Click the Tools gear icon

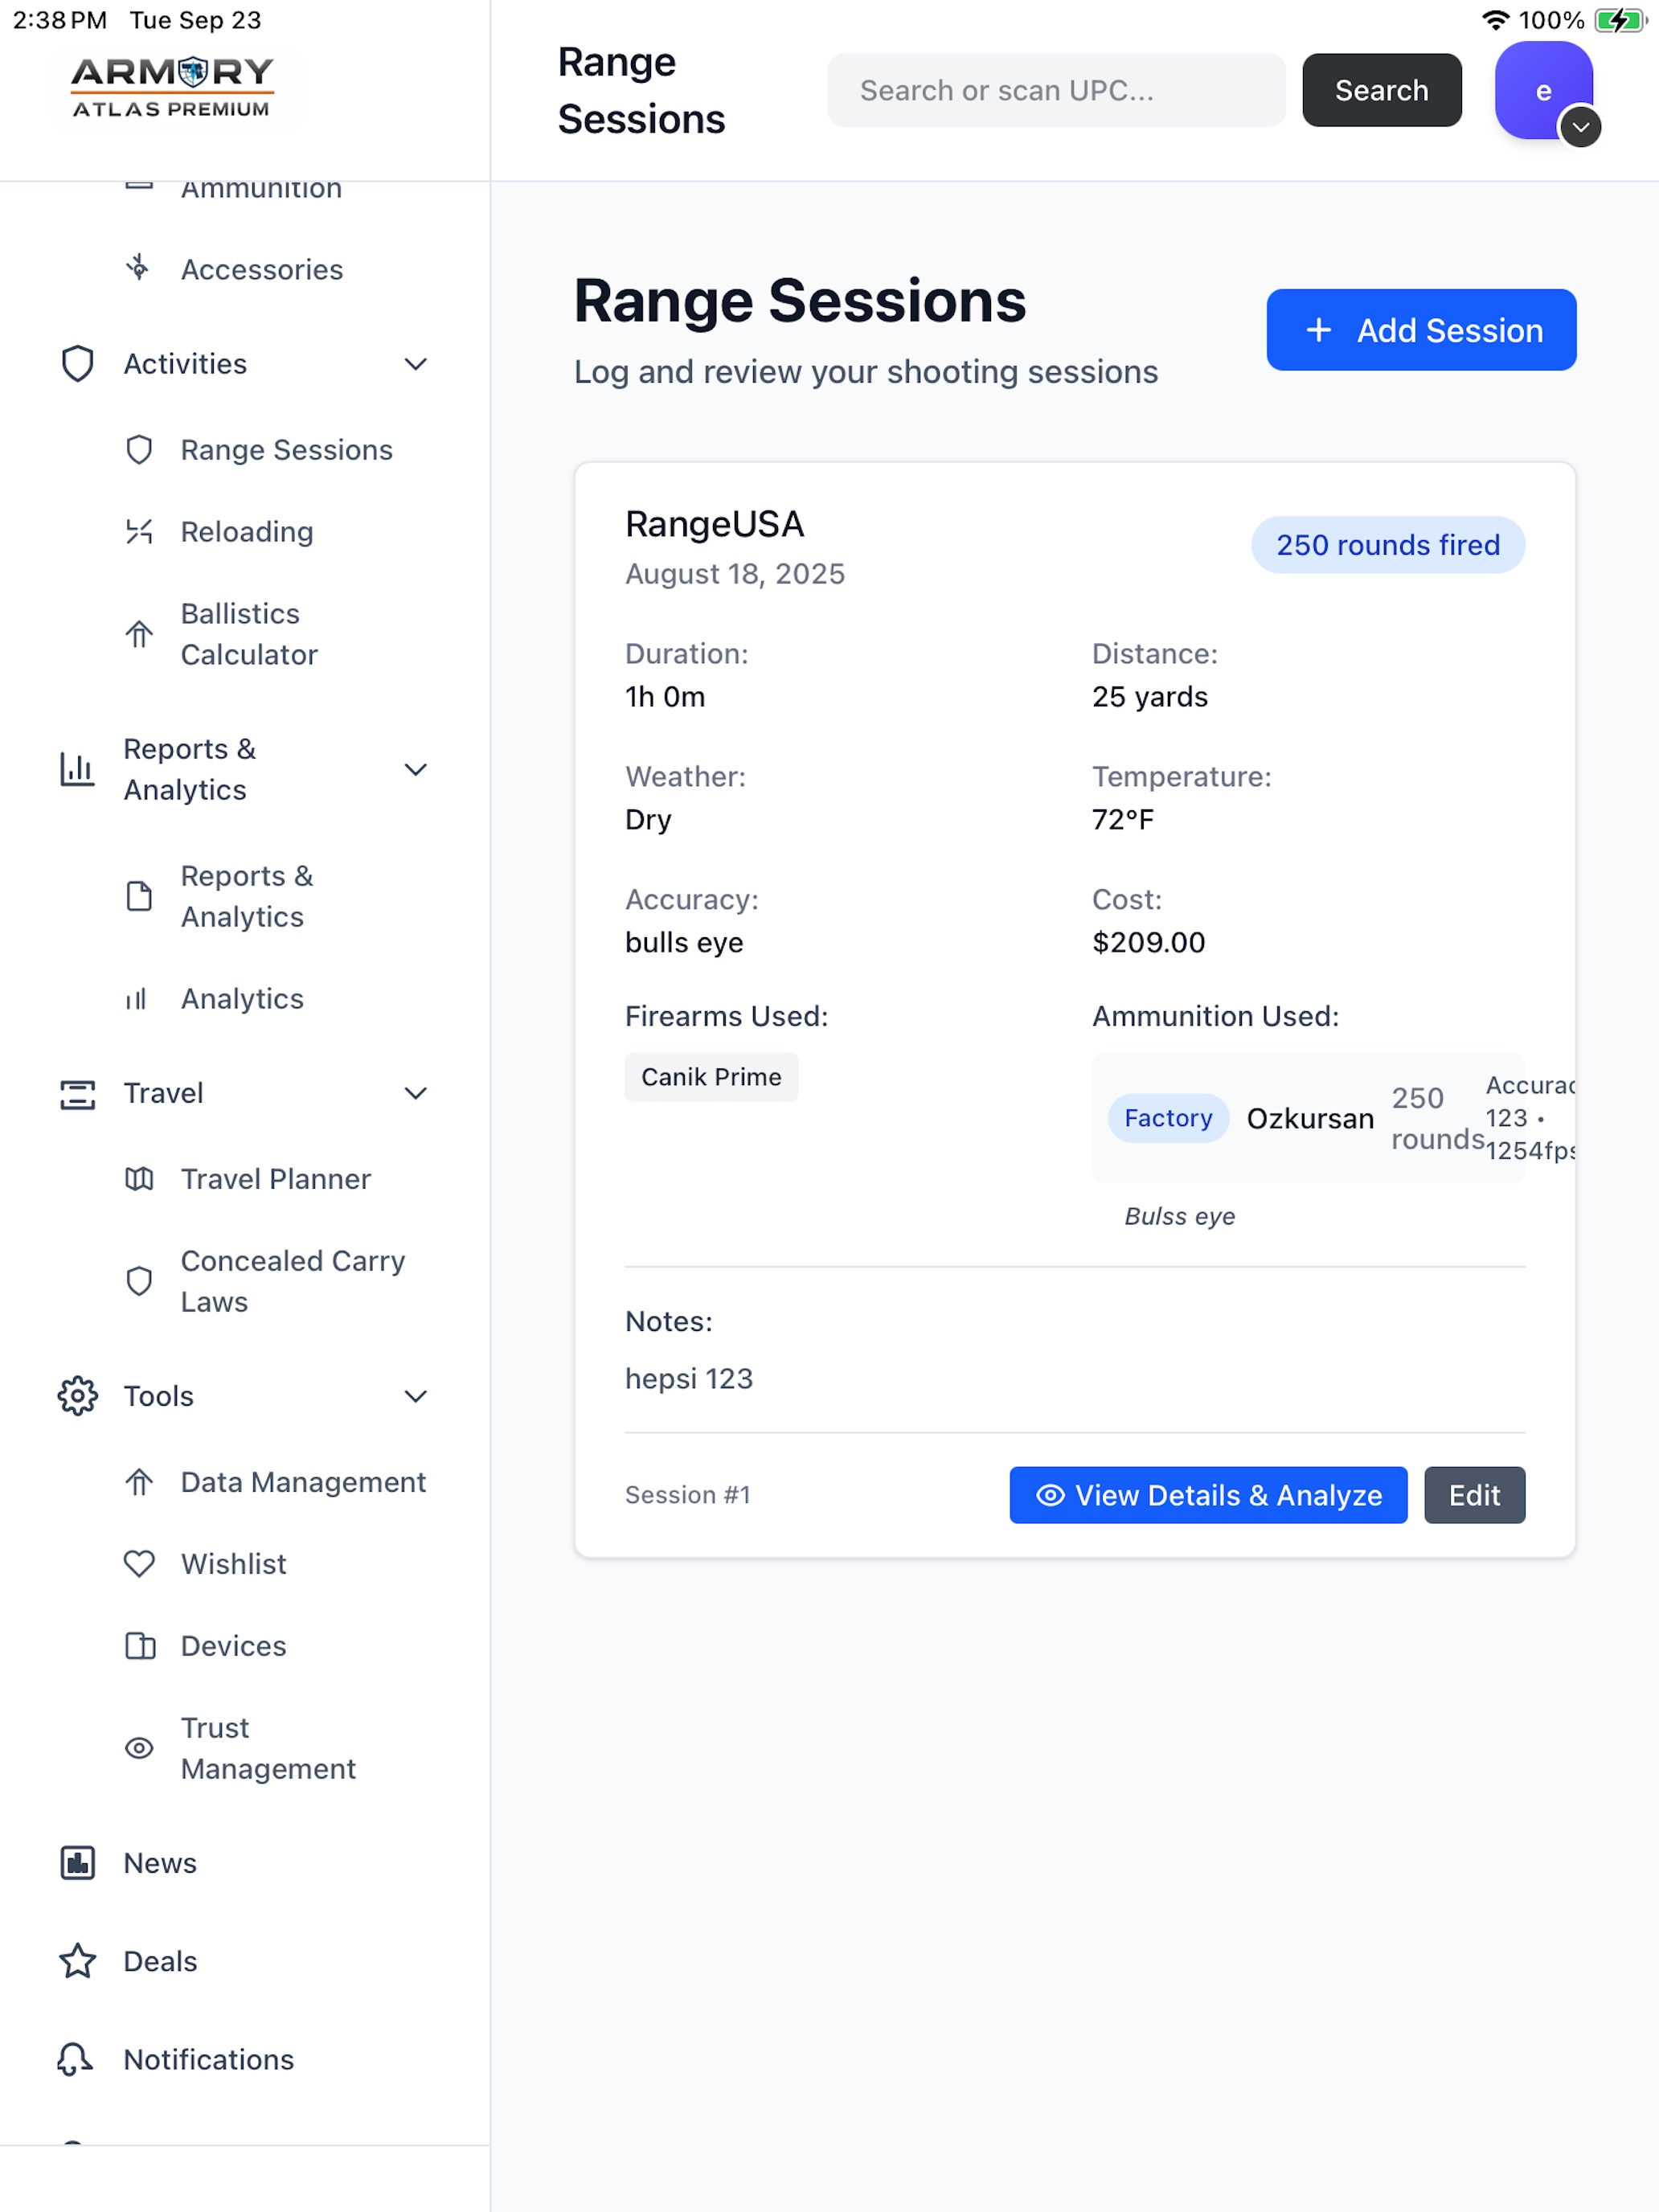point(78,1396)
